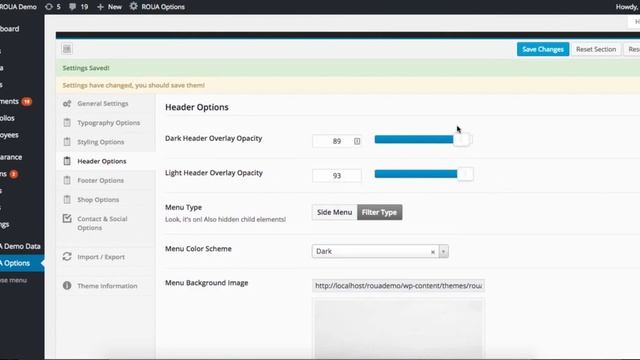The width and height of the screenshot is (640, 360).
Task: Click Howdy account menu in admin bar
Action: pyautogui.click(x=628, y=7)
